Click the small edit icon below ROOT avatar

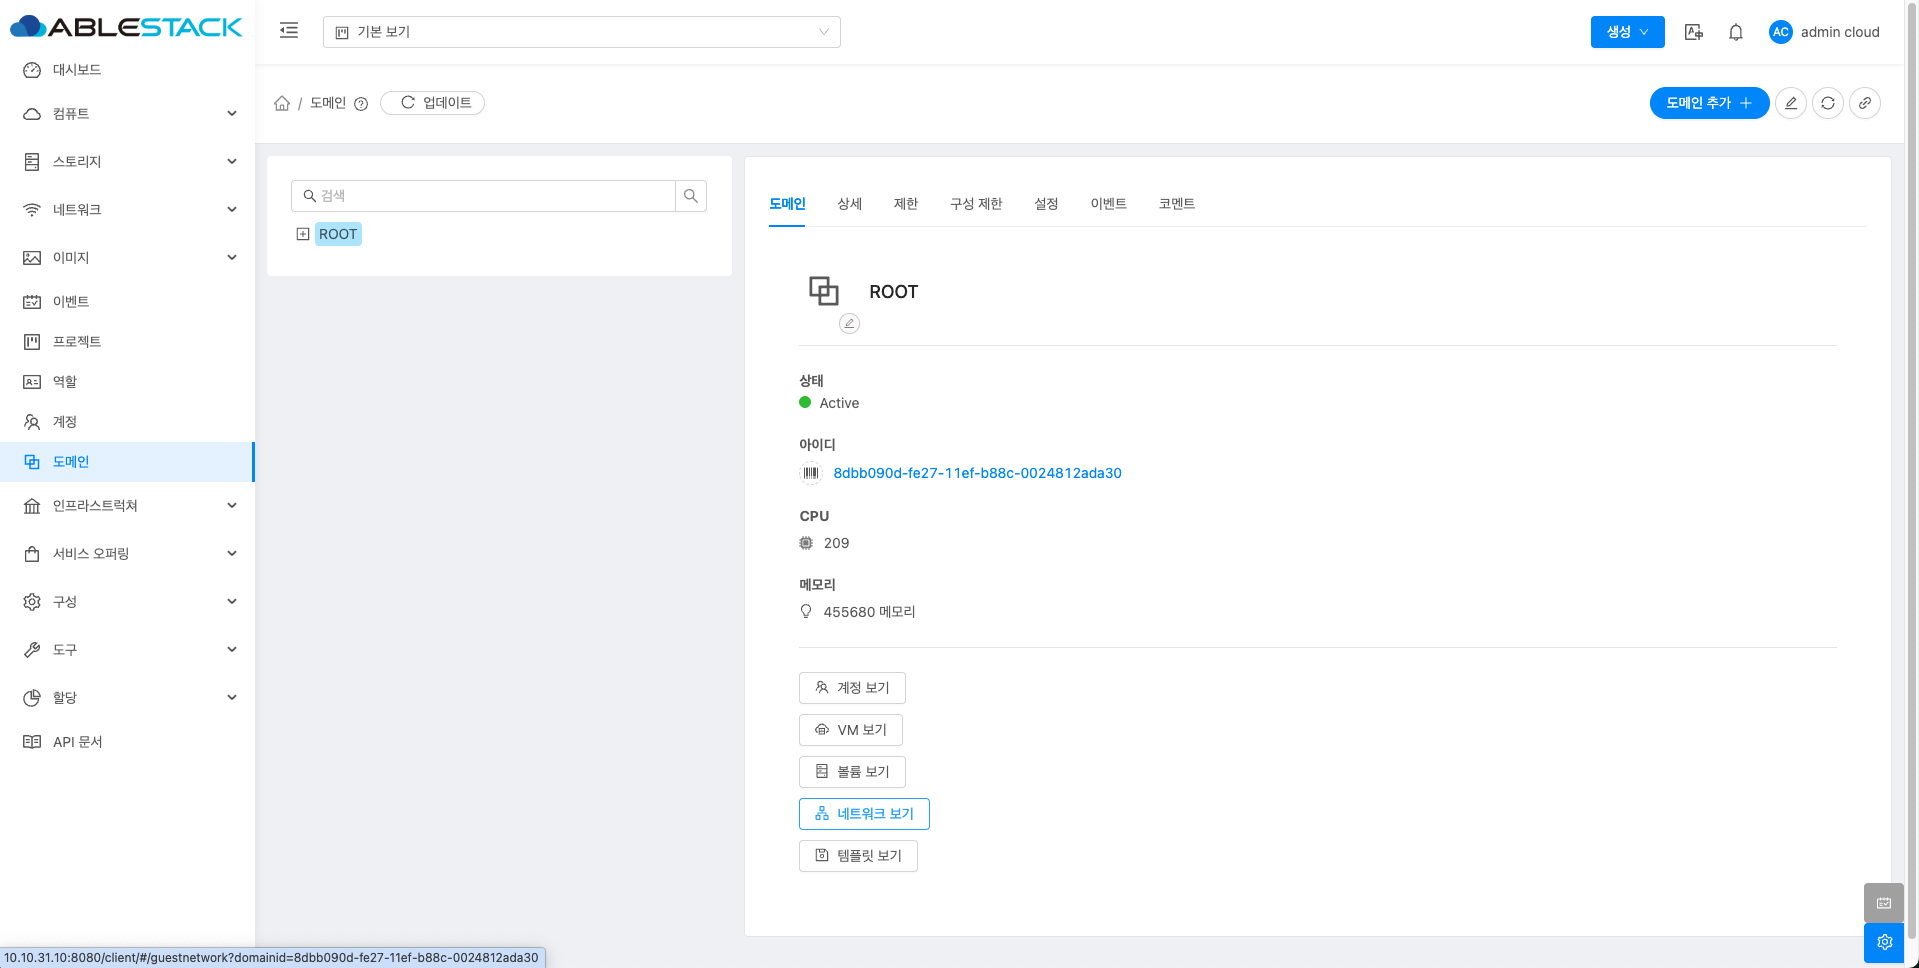point(849,323)
